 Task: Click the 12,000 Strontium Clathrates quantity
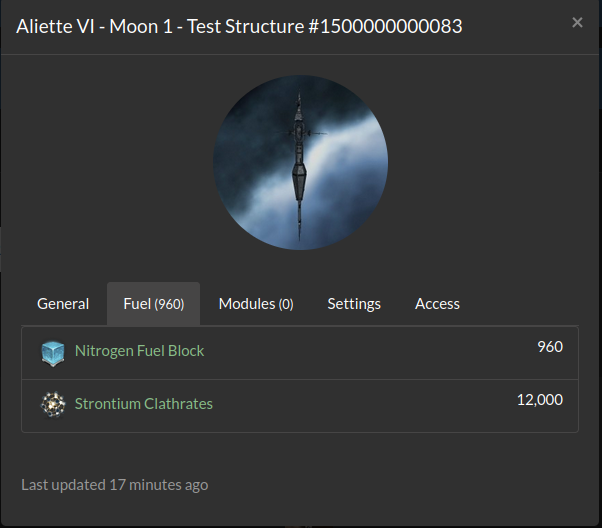click(x=539, y=400)
